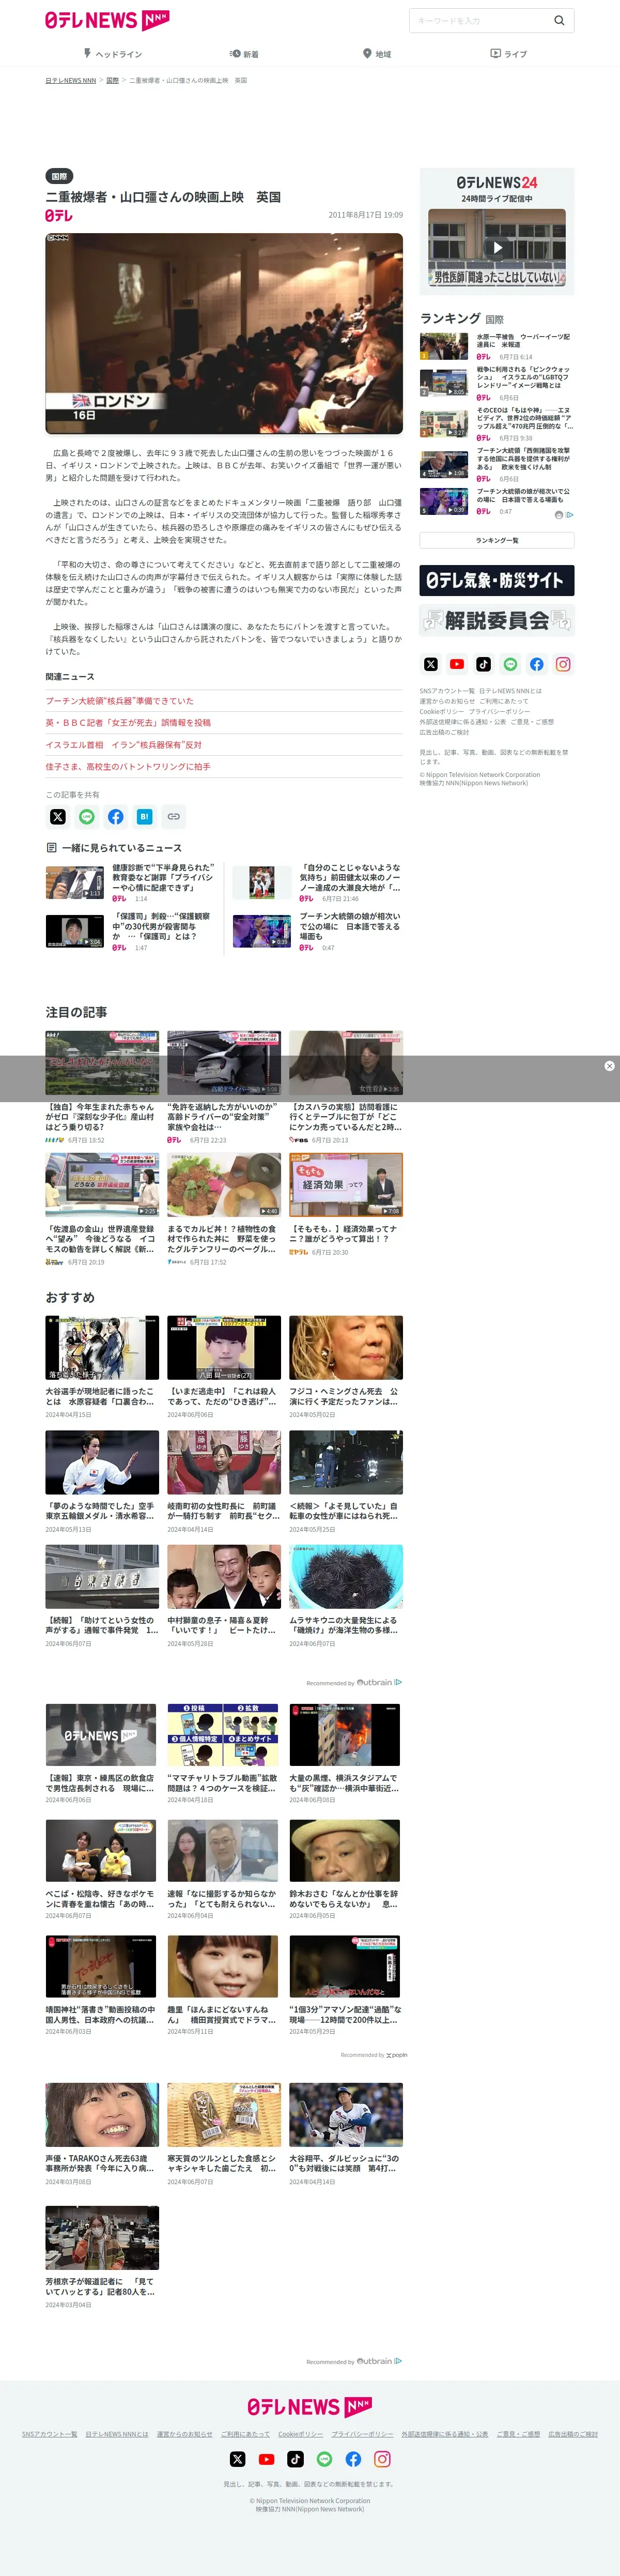This screenshot has height=2576, width=620.
Task: Open the related news 英・ＢＢＣ記者「女王が死去」誤情報を投稿
Action: [128, 723]
